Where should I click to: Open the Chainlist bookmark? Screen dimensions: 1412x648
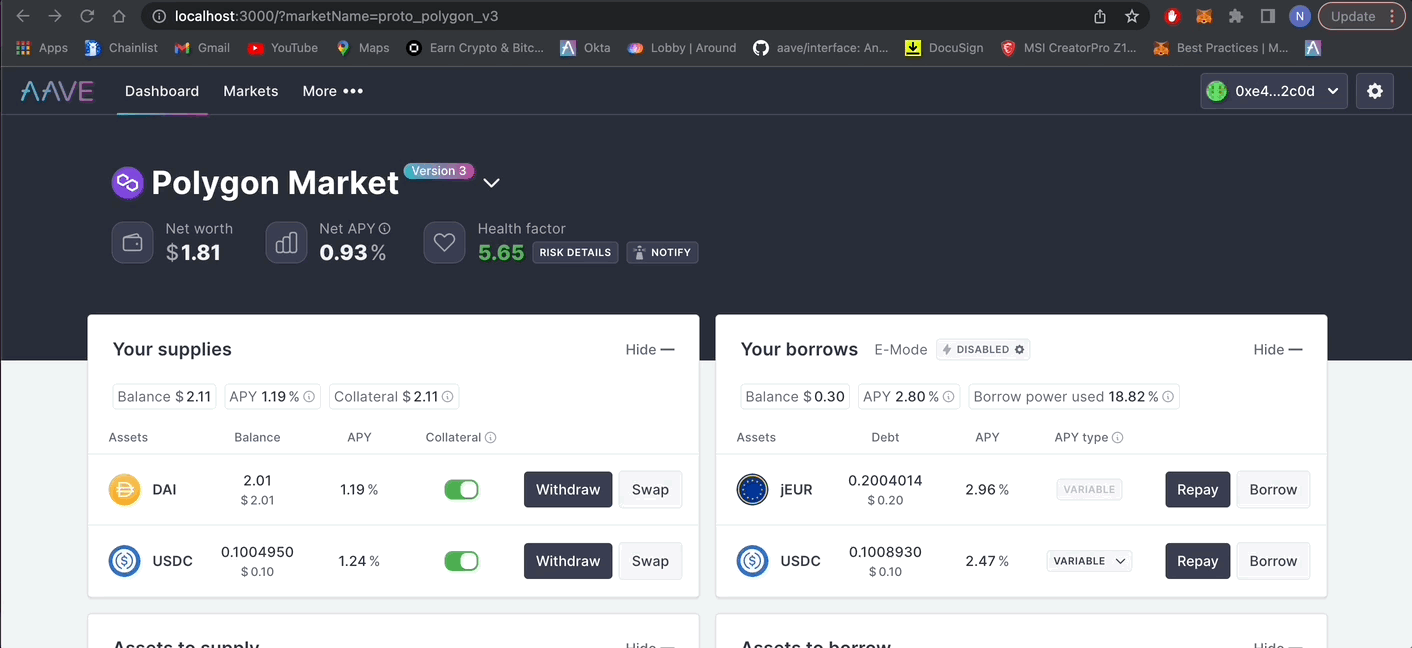121,48
